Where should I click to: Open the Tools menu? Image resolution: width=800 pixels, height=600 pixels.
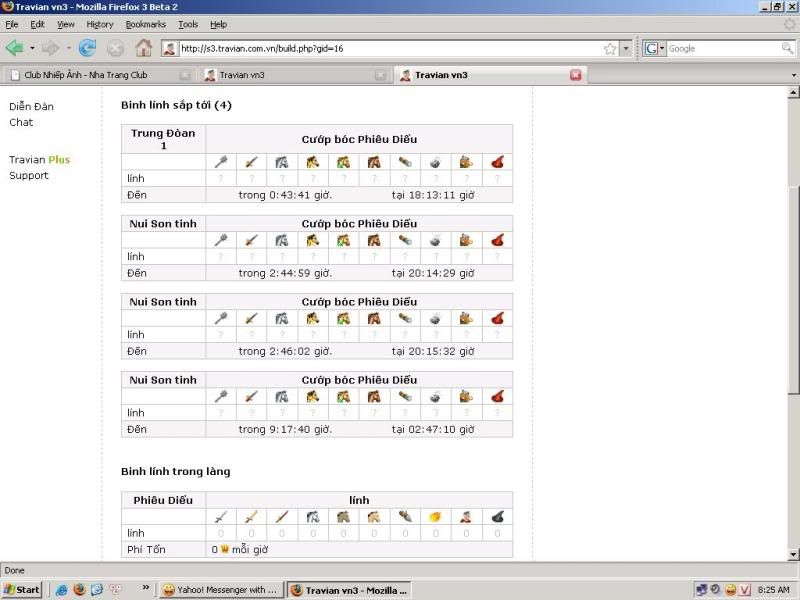188,24
